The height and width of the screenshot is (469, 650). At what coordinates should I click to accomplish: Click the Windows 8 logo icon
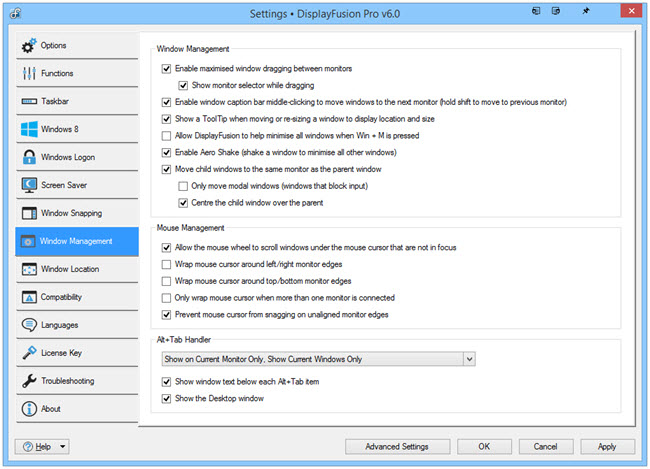[29, 129]
